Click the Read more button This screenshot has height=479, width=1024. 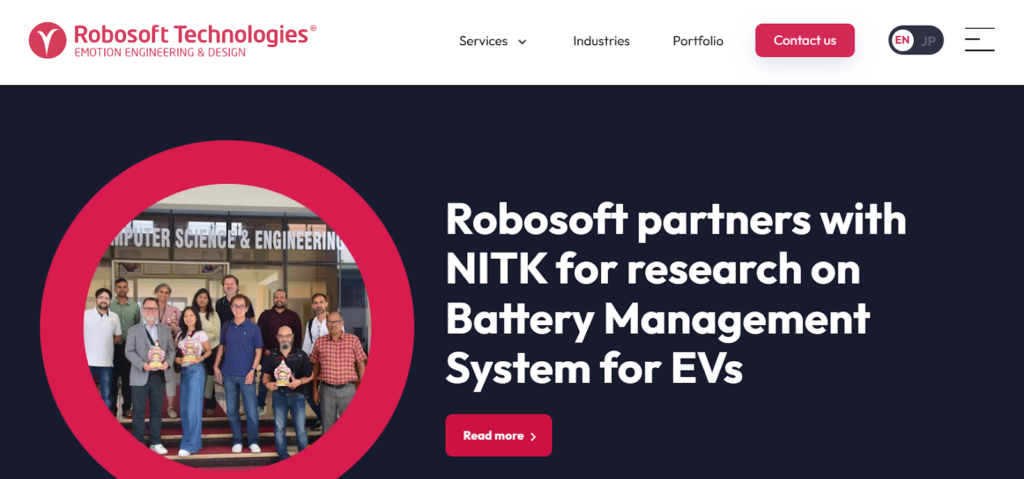tap(498, 435)
